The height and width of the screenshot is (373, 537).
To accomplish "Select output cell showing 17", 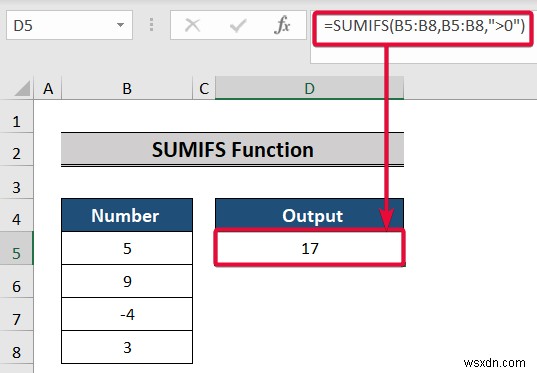I will pyautogui.click(x=310, y=248).
